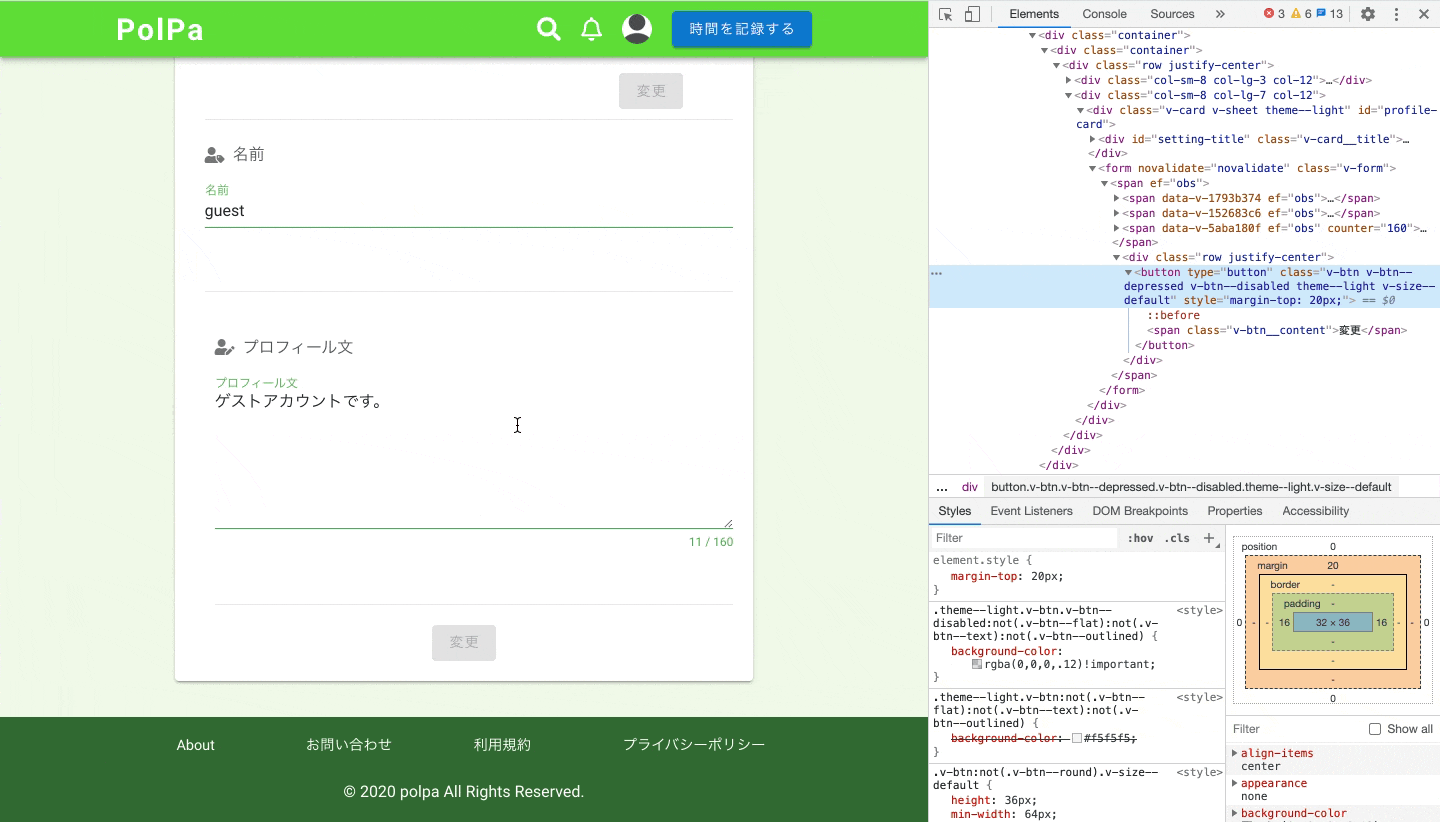Click breadcrumb button.v-btn.v-btn--depressed
1440x822 pixels.
pos(1191,487)
